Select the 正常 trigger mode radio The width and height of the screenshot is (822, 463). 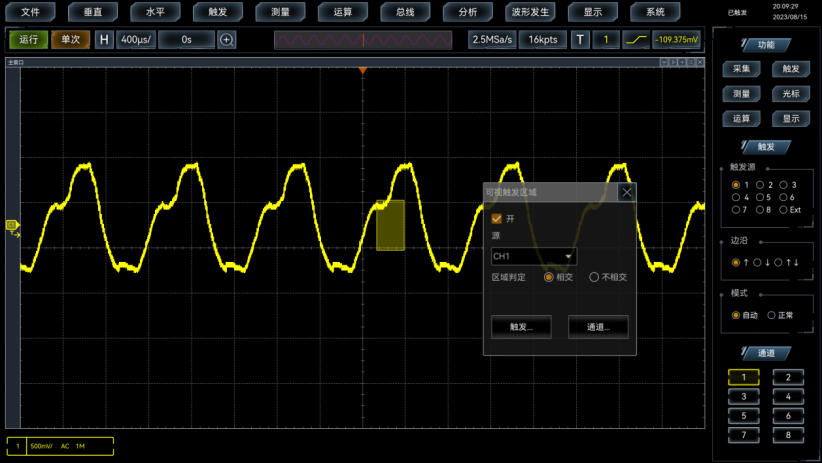[x=772, y=315]
